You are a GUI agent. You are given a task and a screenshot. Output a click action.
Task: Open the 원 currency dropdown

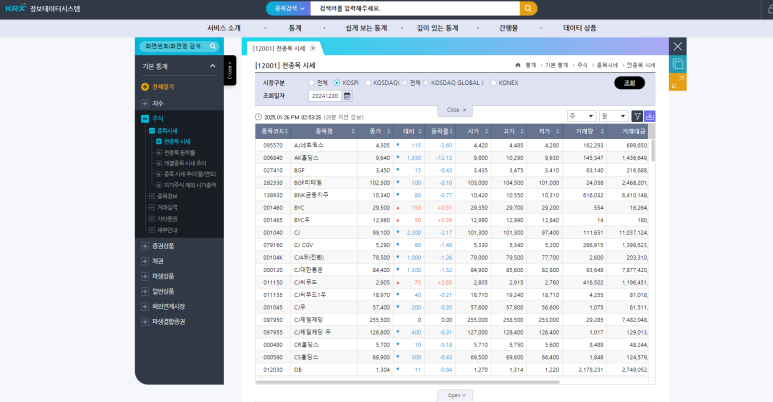pos(613,116)
